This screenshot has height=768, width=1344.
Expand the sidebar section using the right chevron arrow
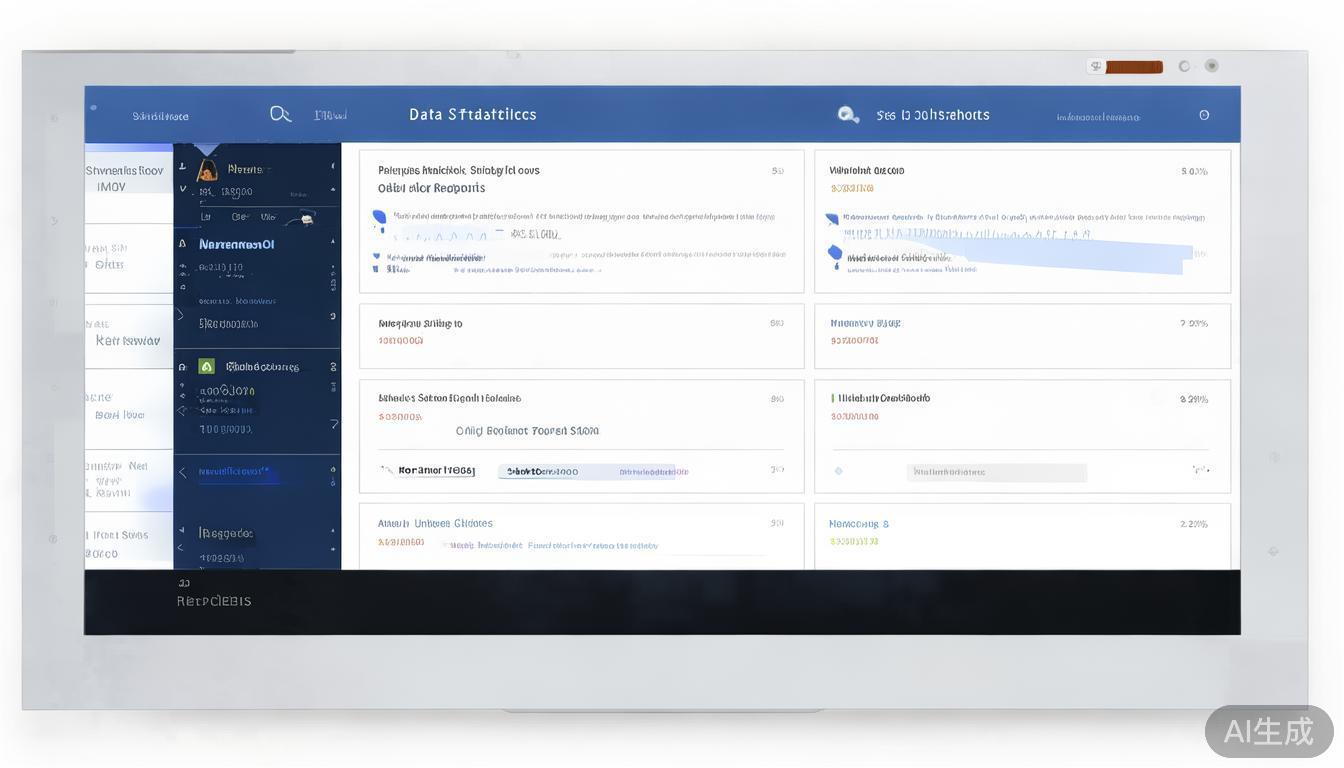[x=180, y=315]
